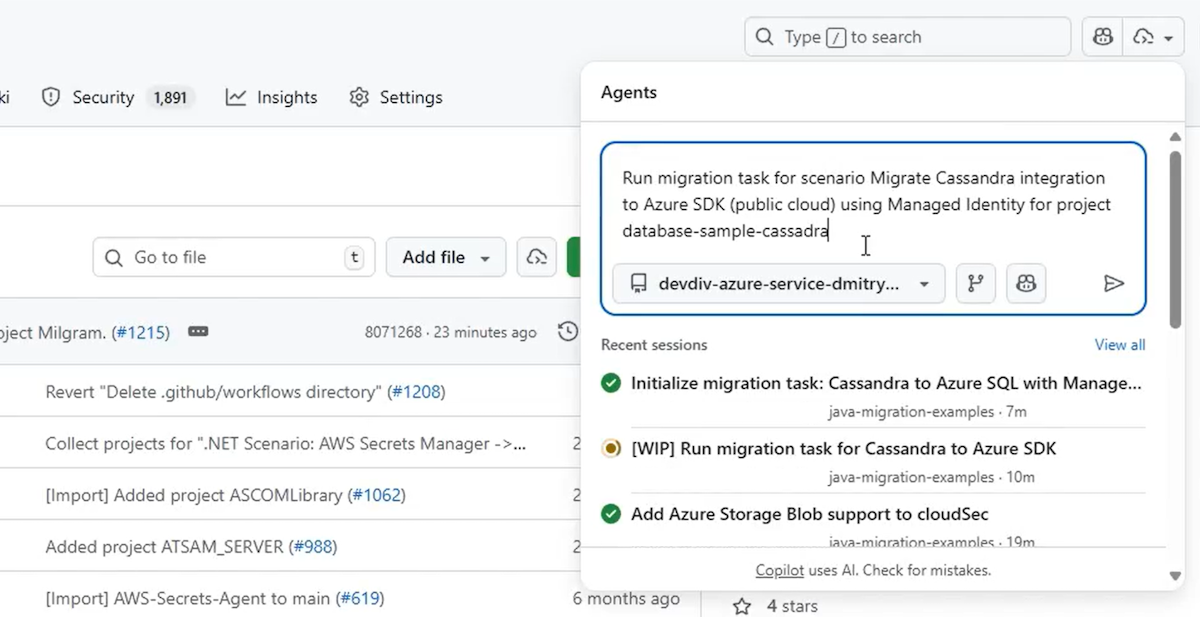
Task: Click the custom agent Copilot icon beside branch
Action: 1026,284
